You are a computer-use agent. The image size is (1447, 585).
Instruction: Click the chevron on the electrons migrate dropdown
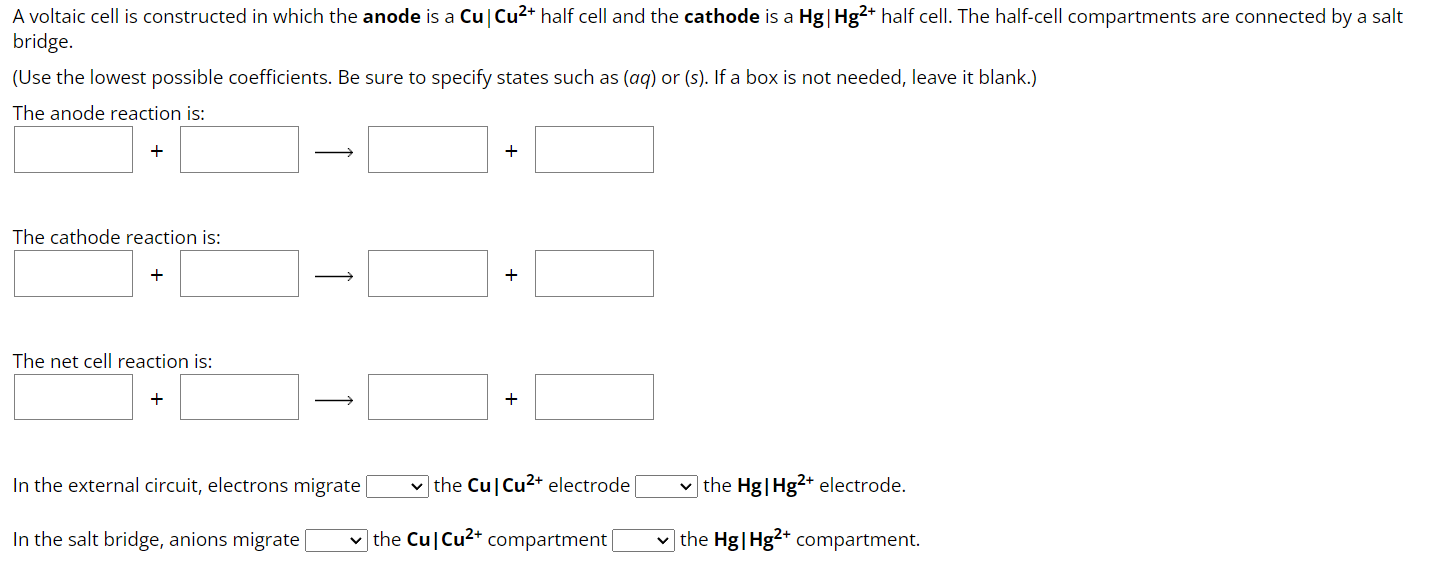point(416,485)
